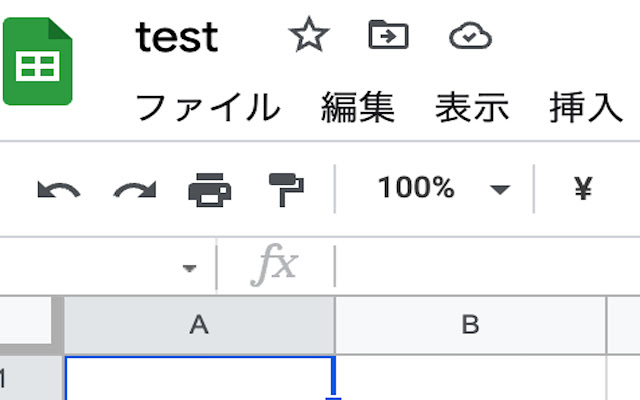This screenshot has width=640, height=400.
Task: Click the move to folder icon
Action: pos(388,35)
